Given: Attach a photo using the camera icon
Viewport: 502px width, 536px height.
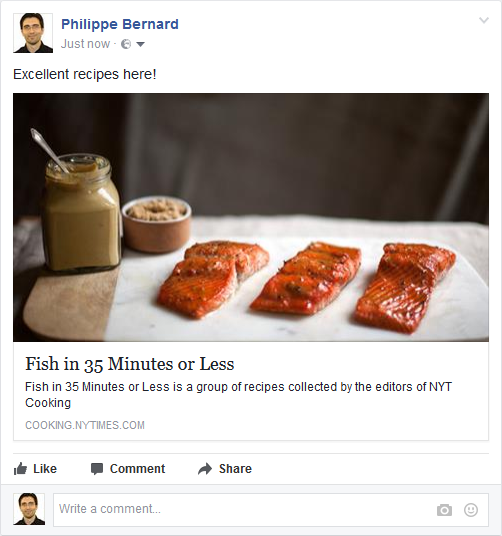Looking at the screenshot, I should 444,510.
